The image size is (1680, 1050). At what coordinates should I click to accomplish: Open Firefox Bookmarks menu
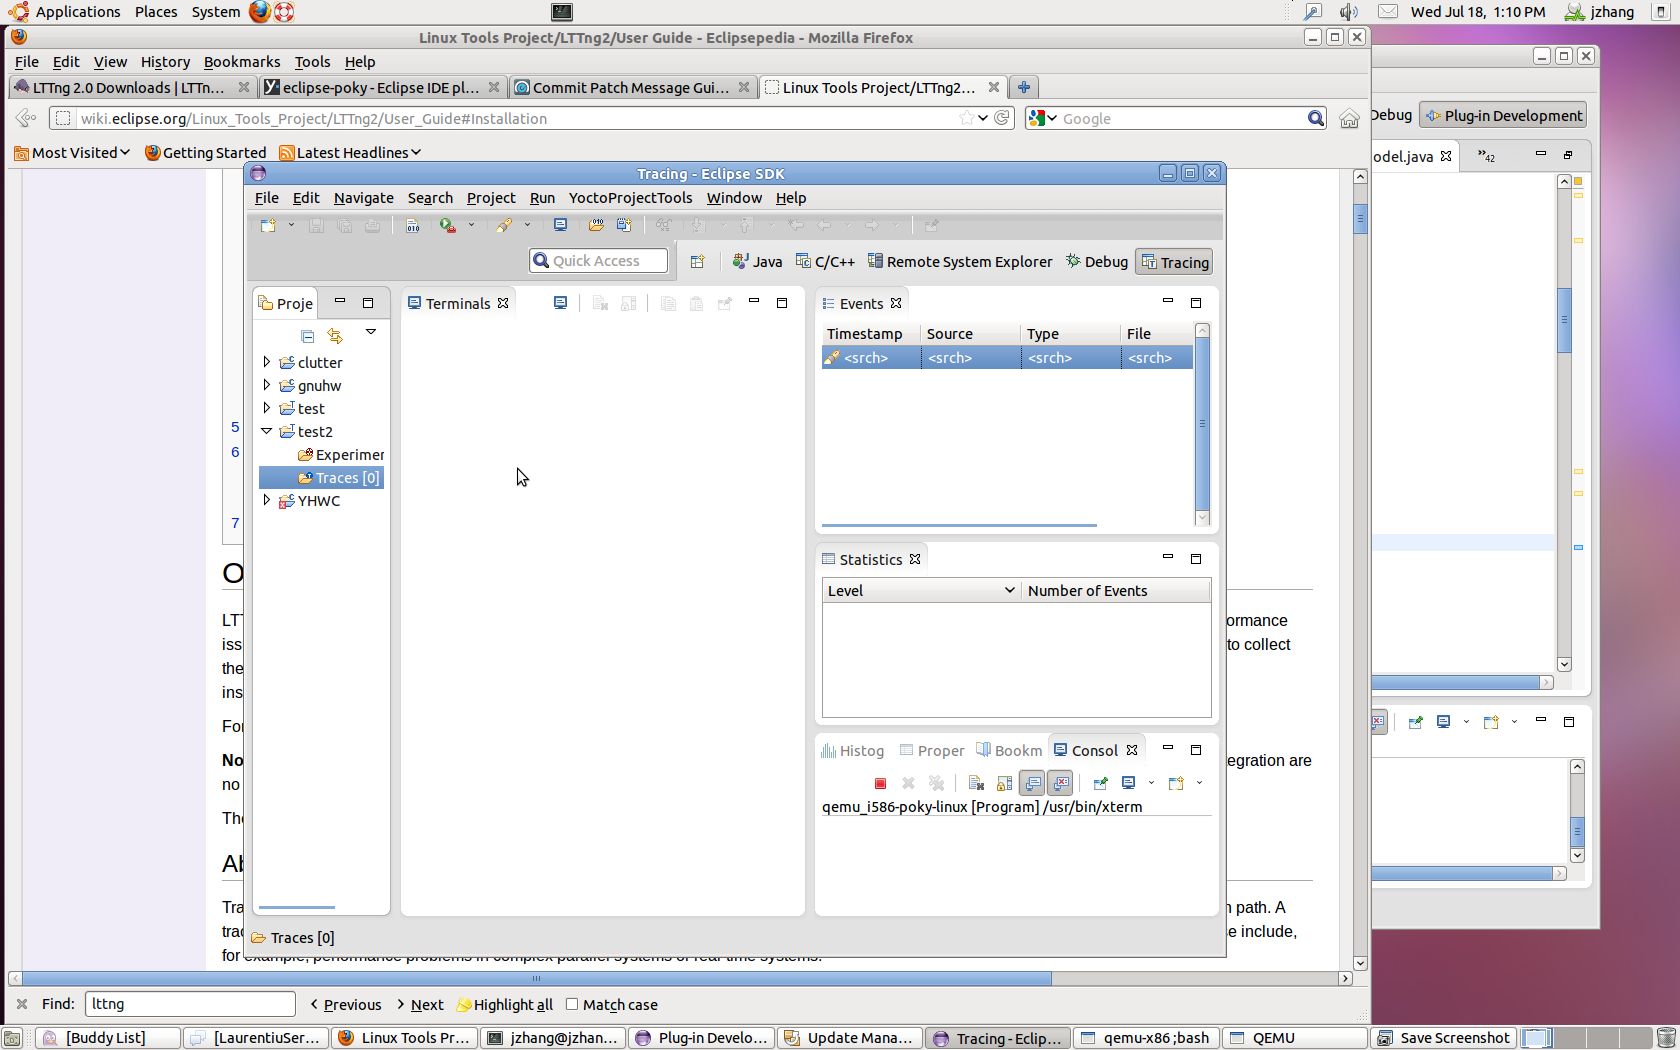click(x=242, y=62)
